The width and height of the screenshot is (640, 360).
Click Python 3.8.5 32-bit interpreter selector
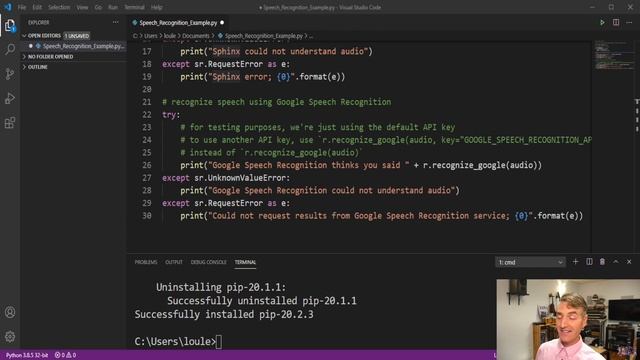click(27, 355)
